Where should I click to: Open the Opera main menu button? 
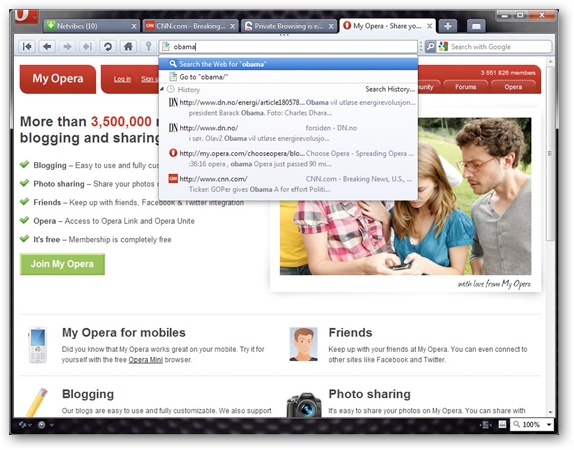click(26, 16)
